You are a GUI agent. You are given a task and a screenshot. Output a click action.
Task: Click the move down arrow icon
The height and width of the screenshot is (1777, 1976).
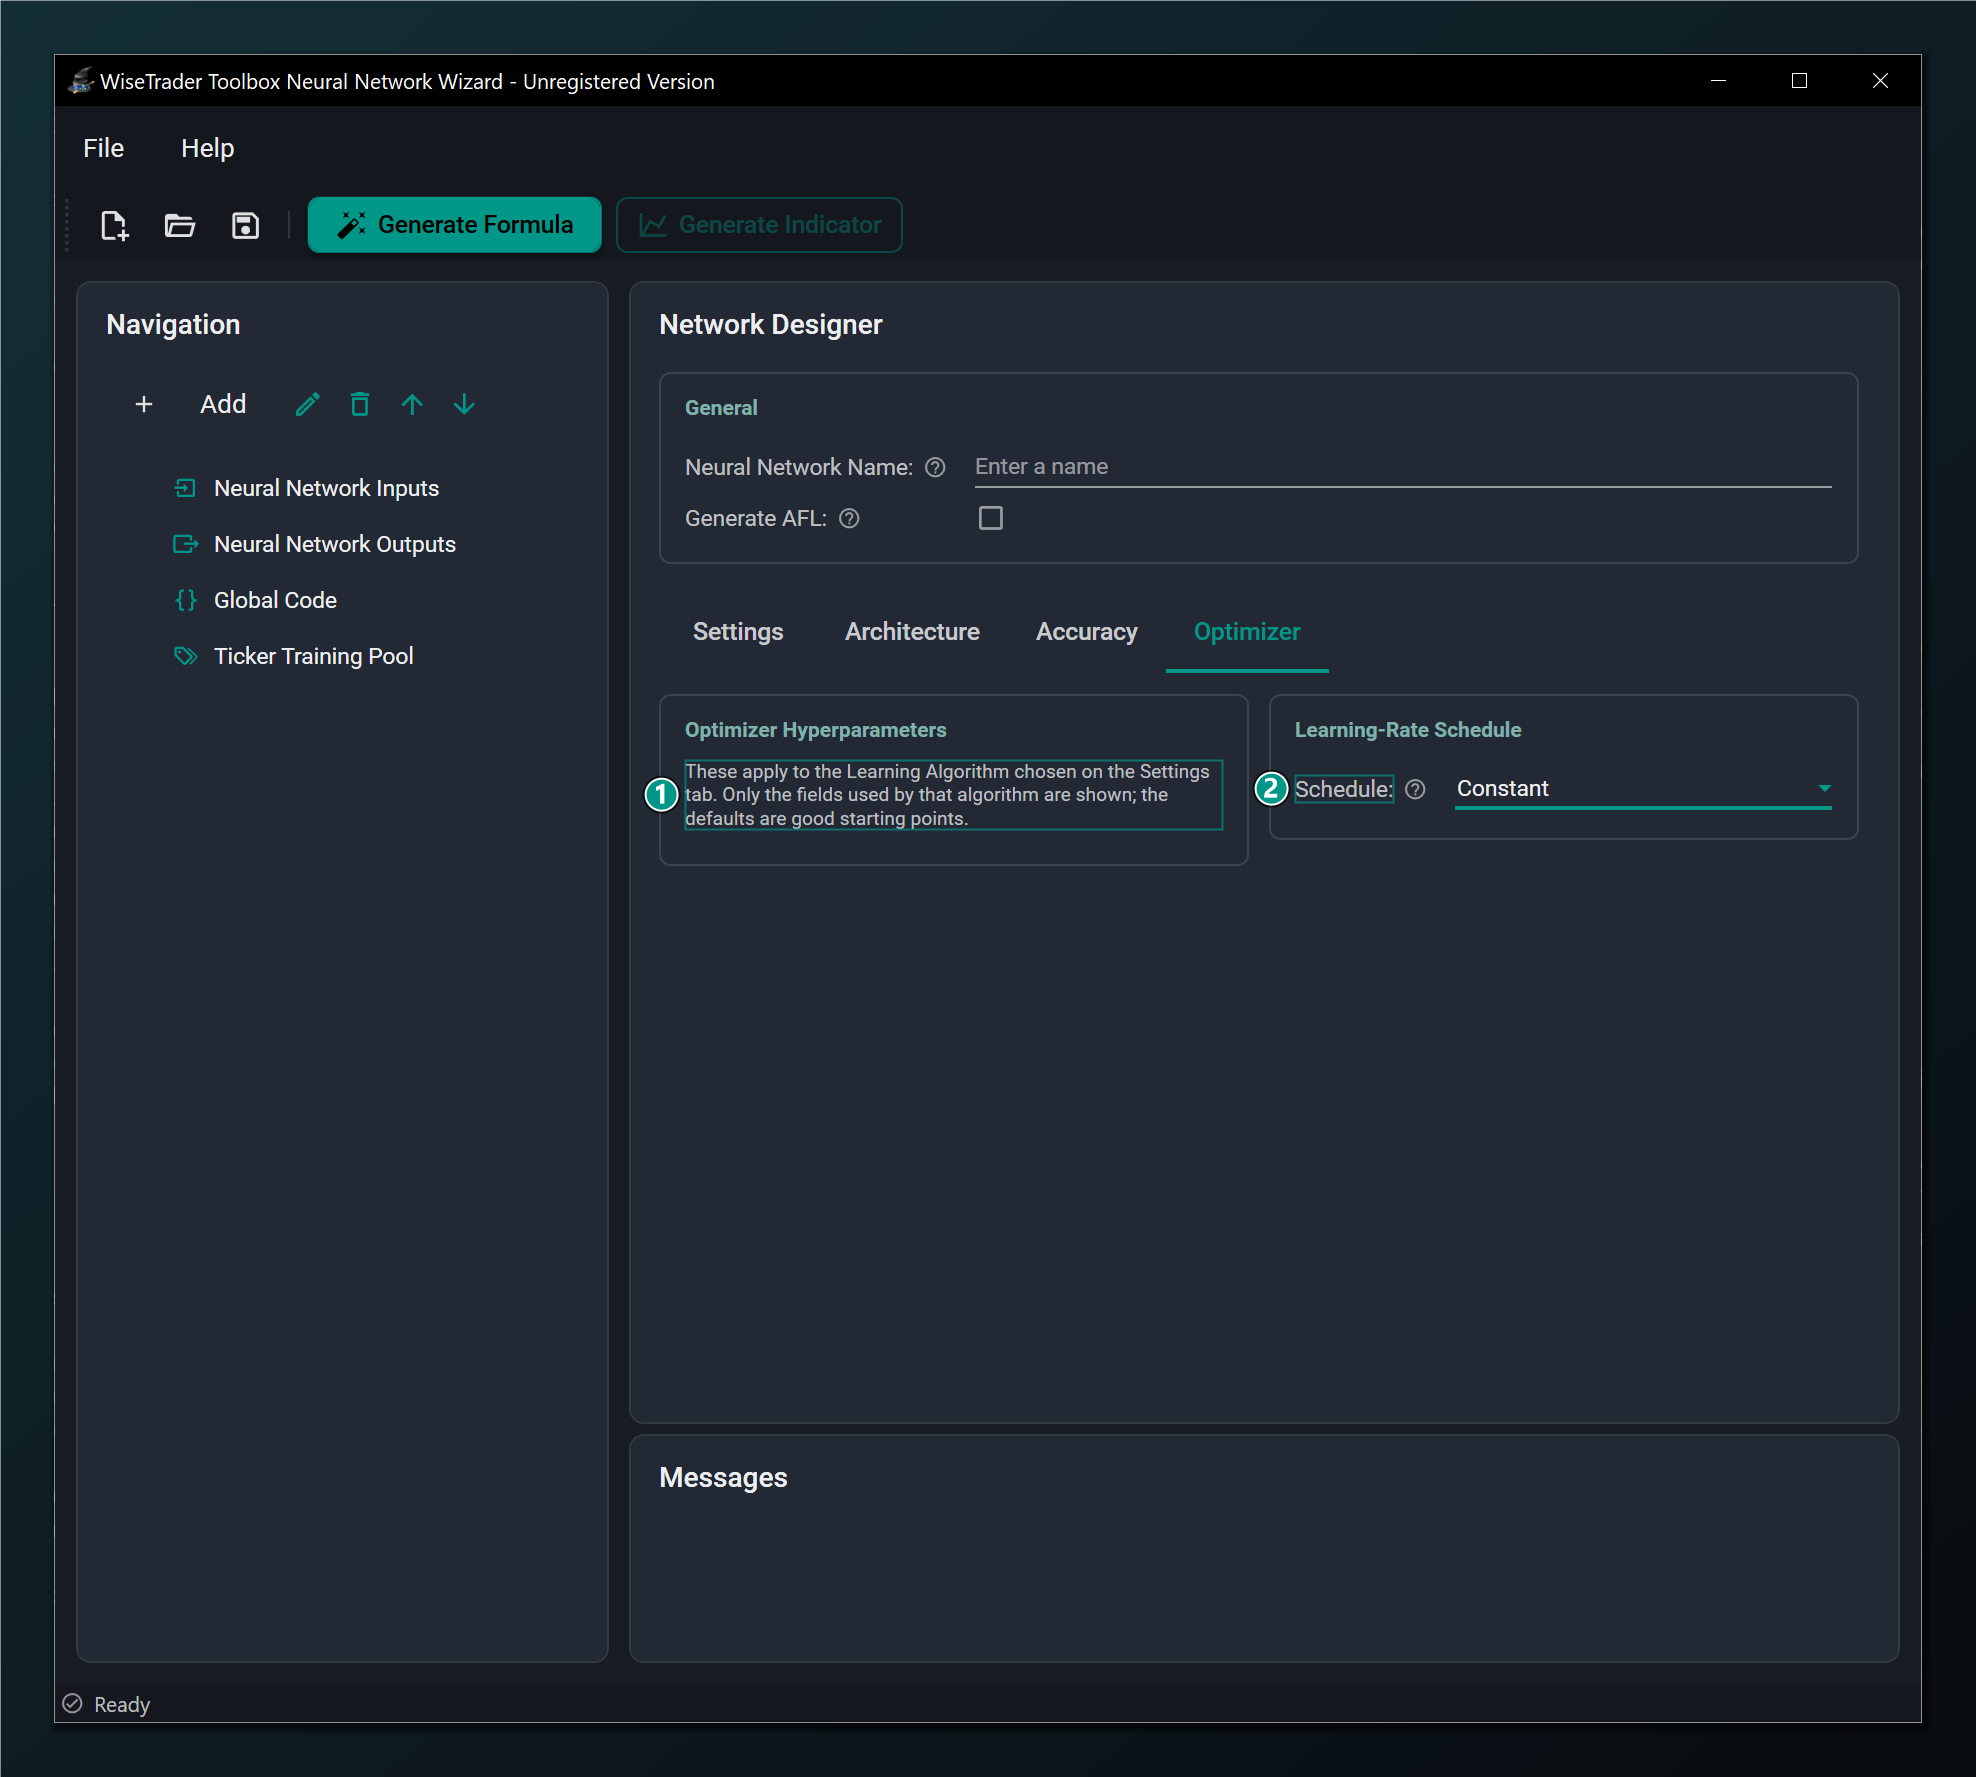click(464, 404)
